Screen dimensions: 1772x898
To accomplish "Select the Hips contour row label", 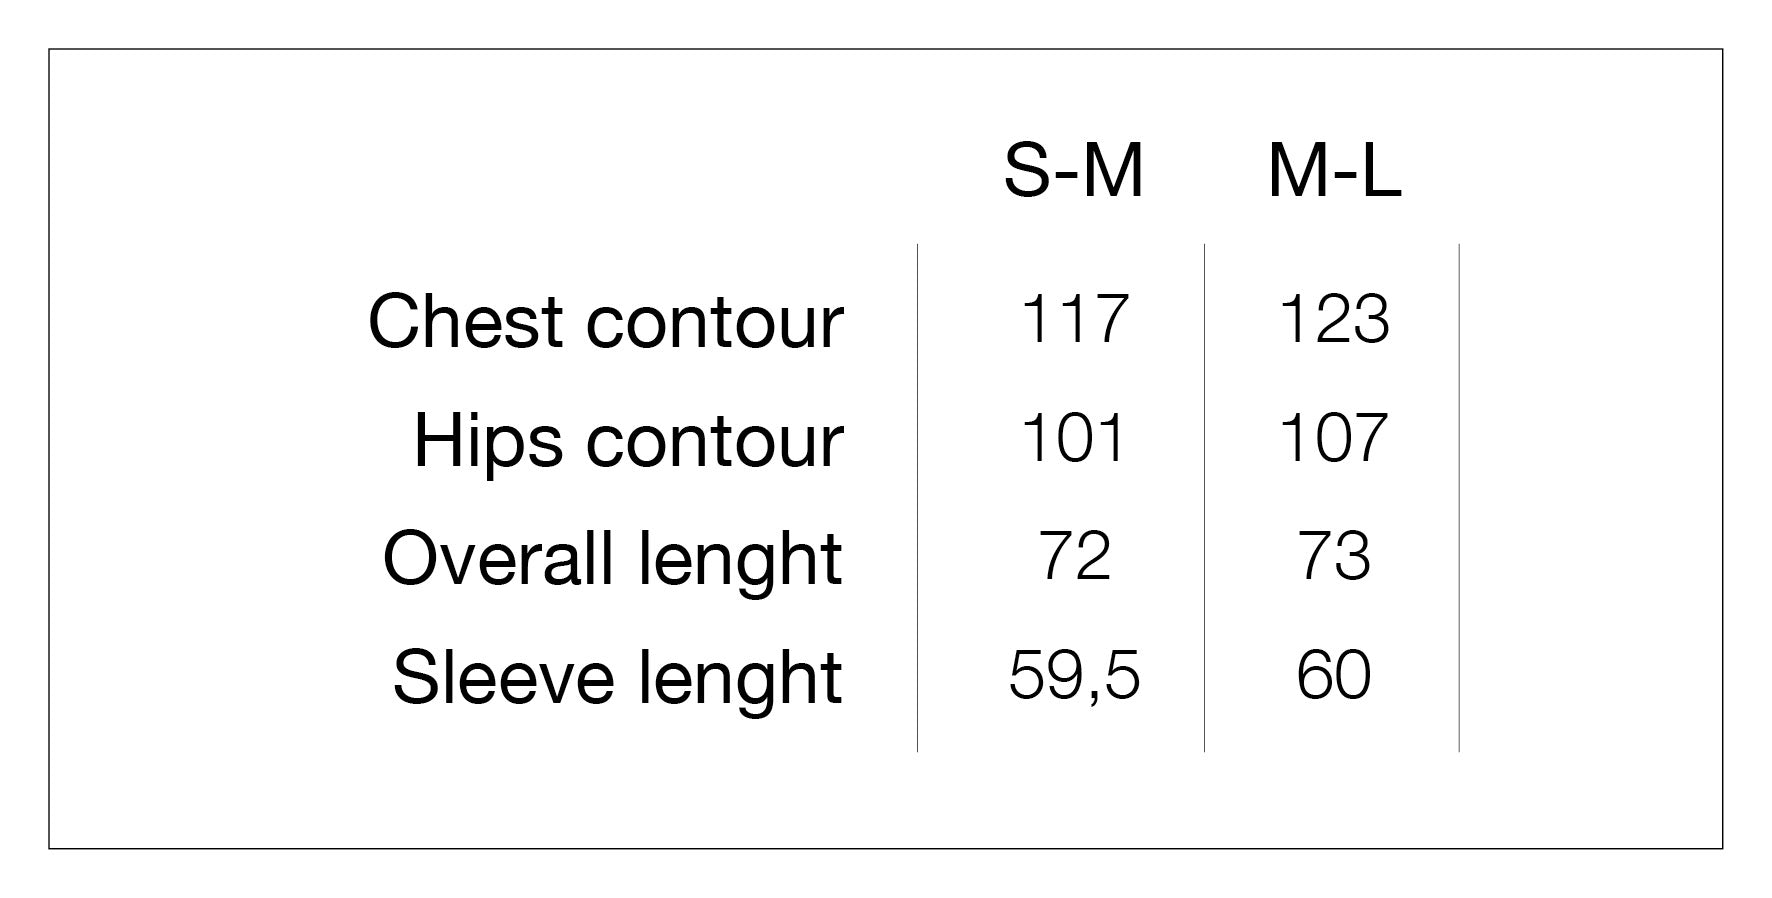I will pyautogui.click(x=629, y=441).
